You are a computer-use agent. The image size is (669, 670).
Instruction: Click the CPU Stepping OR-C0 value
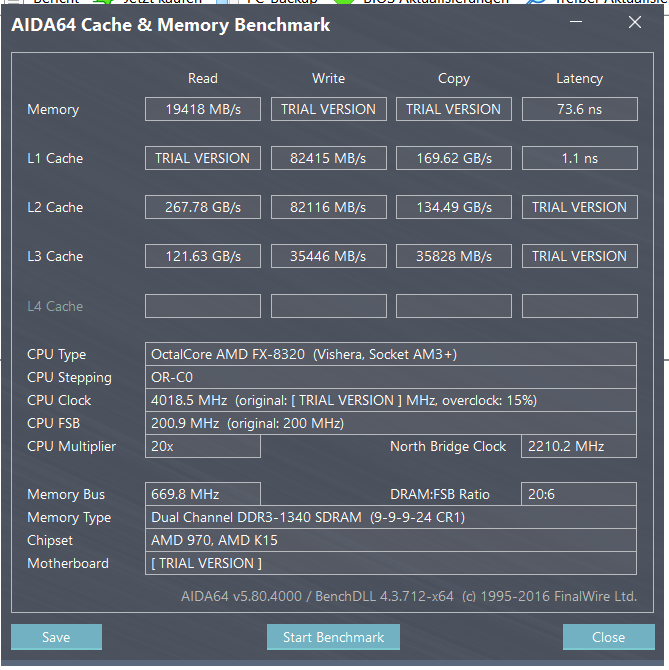click(391, 377)
